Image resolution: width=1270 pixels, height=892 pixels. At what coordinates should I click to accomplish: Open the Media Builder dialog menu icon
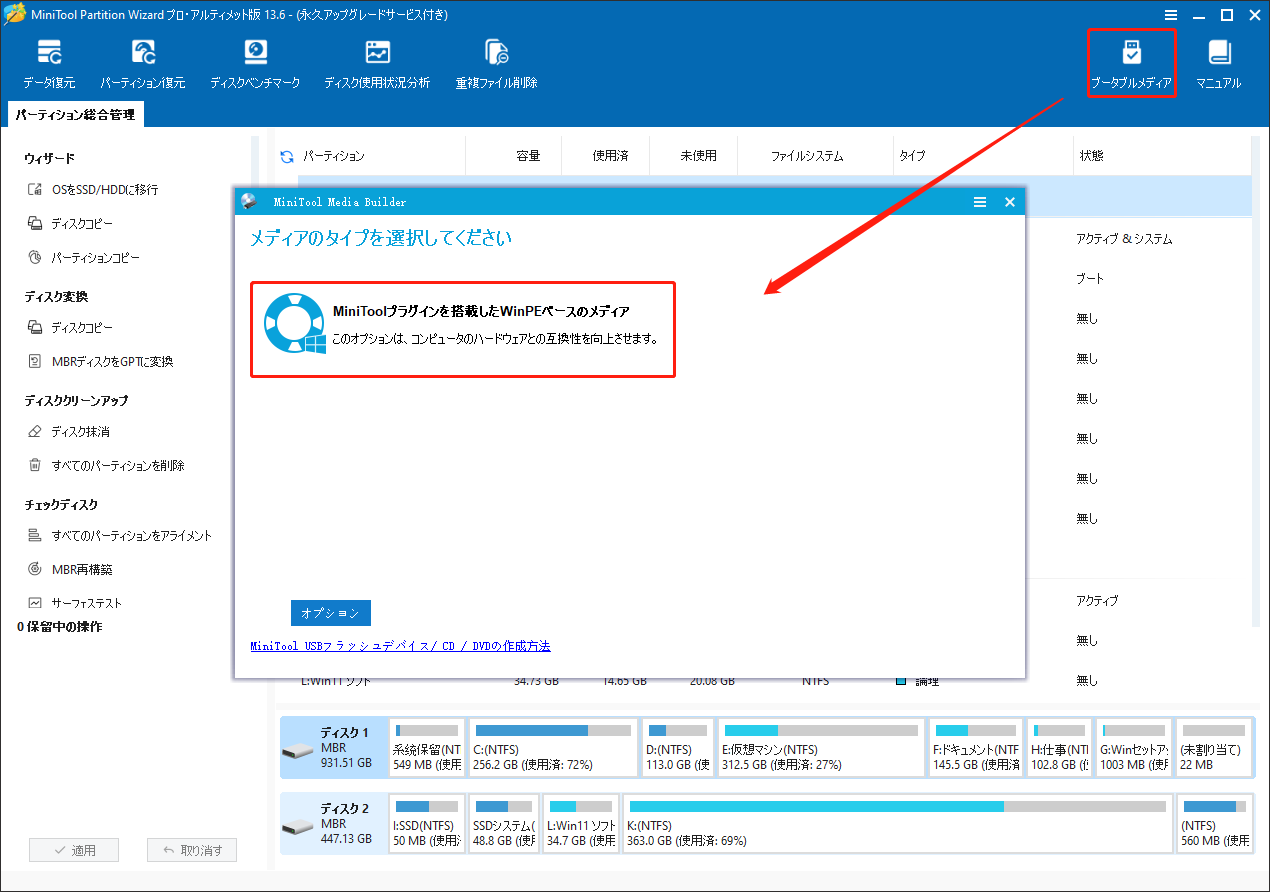pyautogui.click(x=980, y=202)
